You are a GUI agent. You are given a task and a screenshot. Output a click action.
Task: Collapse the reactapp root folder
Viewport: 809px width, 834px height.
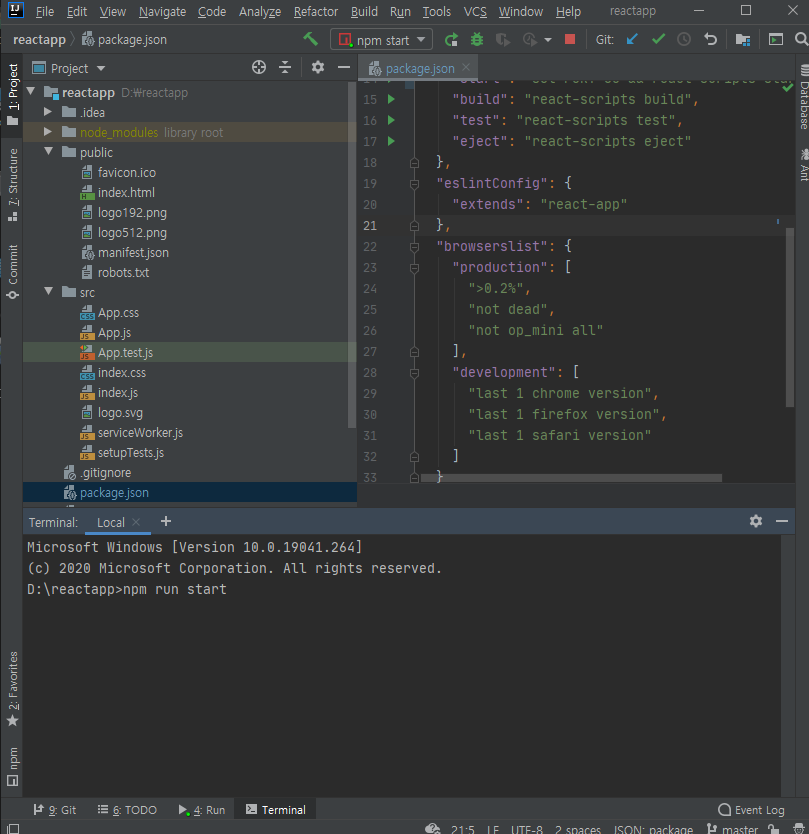click(31, 92)
